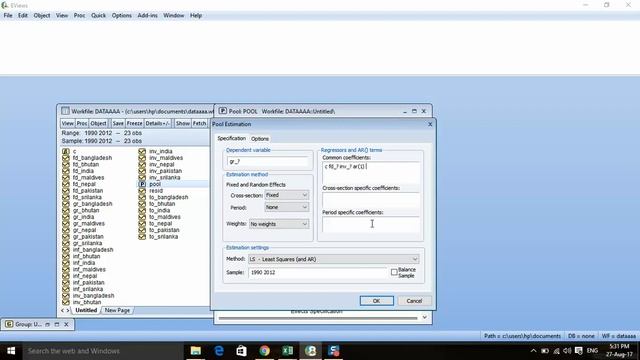Select the coefficient vector c icon
The width and height of the screenshot is (640, 360).
pos(66,151)
